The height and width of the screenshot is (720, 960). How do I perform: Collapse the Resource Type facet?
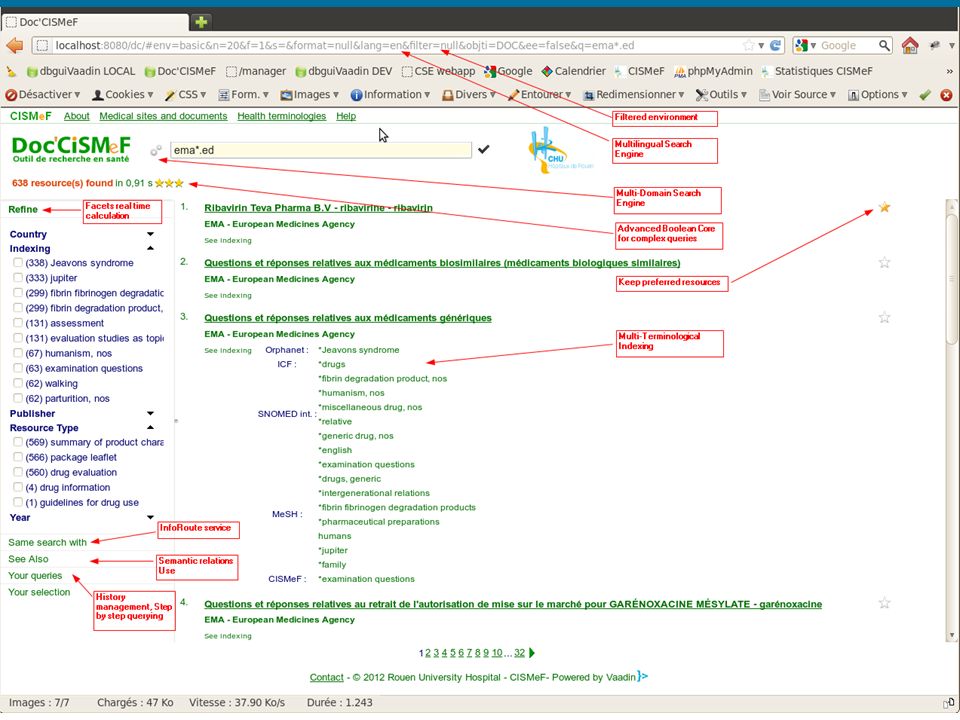(150, 427)
